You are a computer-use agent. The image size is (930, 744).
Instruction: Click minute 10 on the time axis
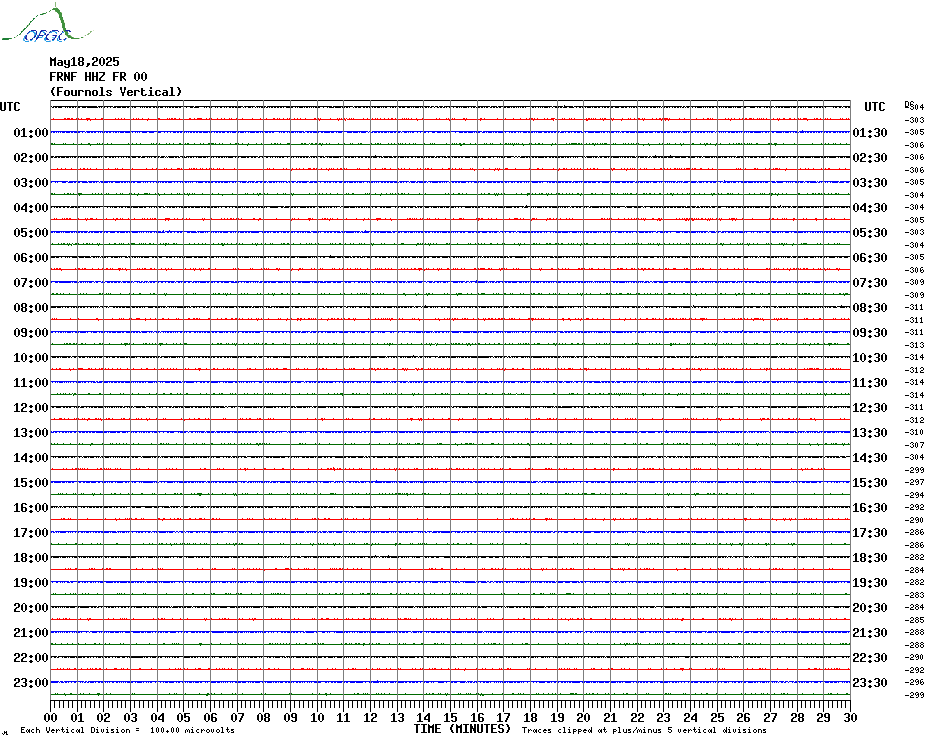click(317, 718)
